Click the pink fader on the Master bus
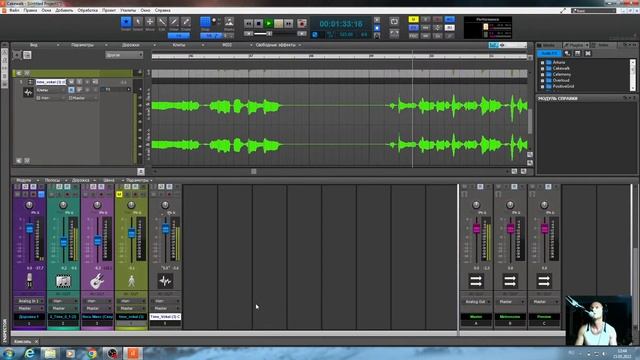The width and height of the screenshot is (640, 360). point(476,229)
